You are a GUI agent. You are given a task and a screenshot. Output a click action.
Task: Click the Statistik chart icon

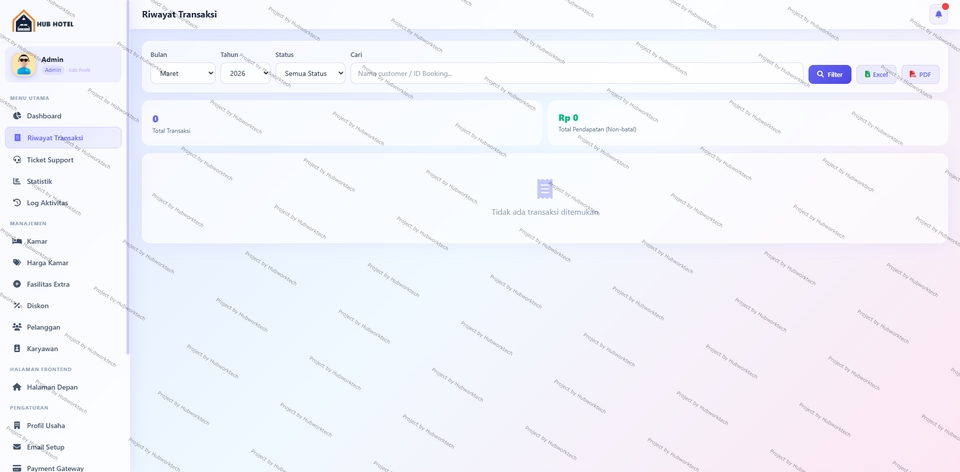pyautogui.click(x=17, y=181)
